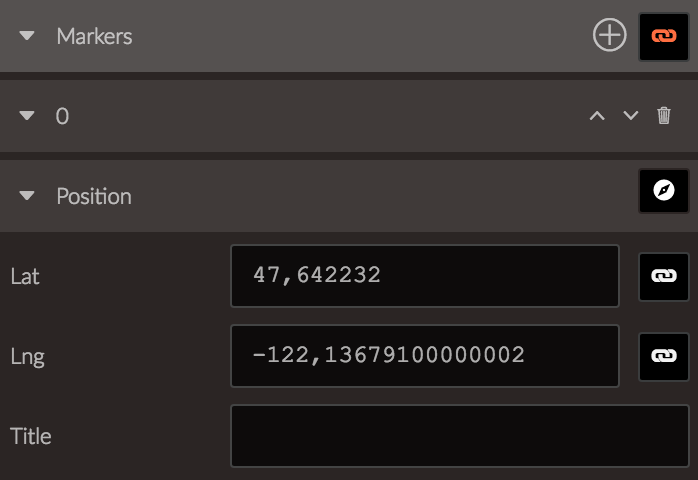Collapse the marker 0 item triangle
Image resolution: width=698 pixels, height=480 pixels.
tap(27, 116)
